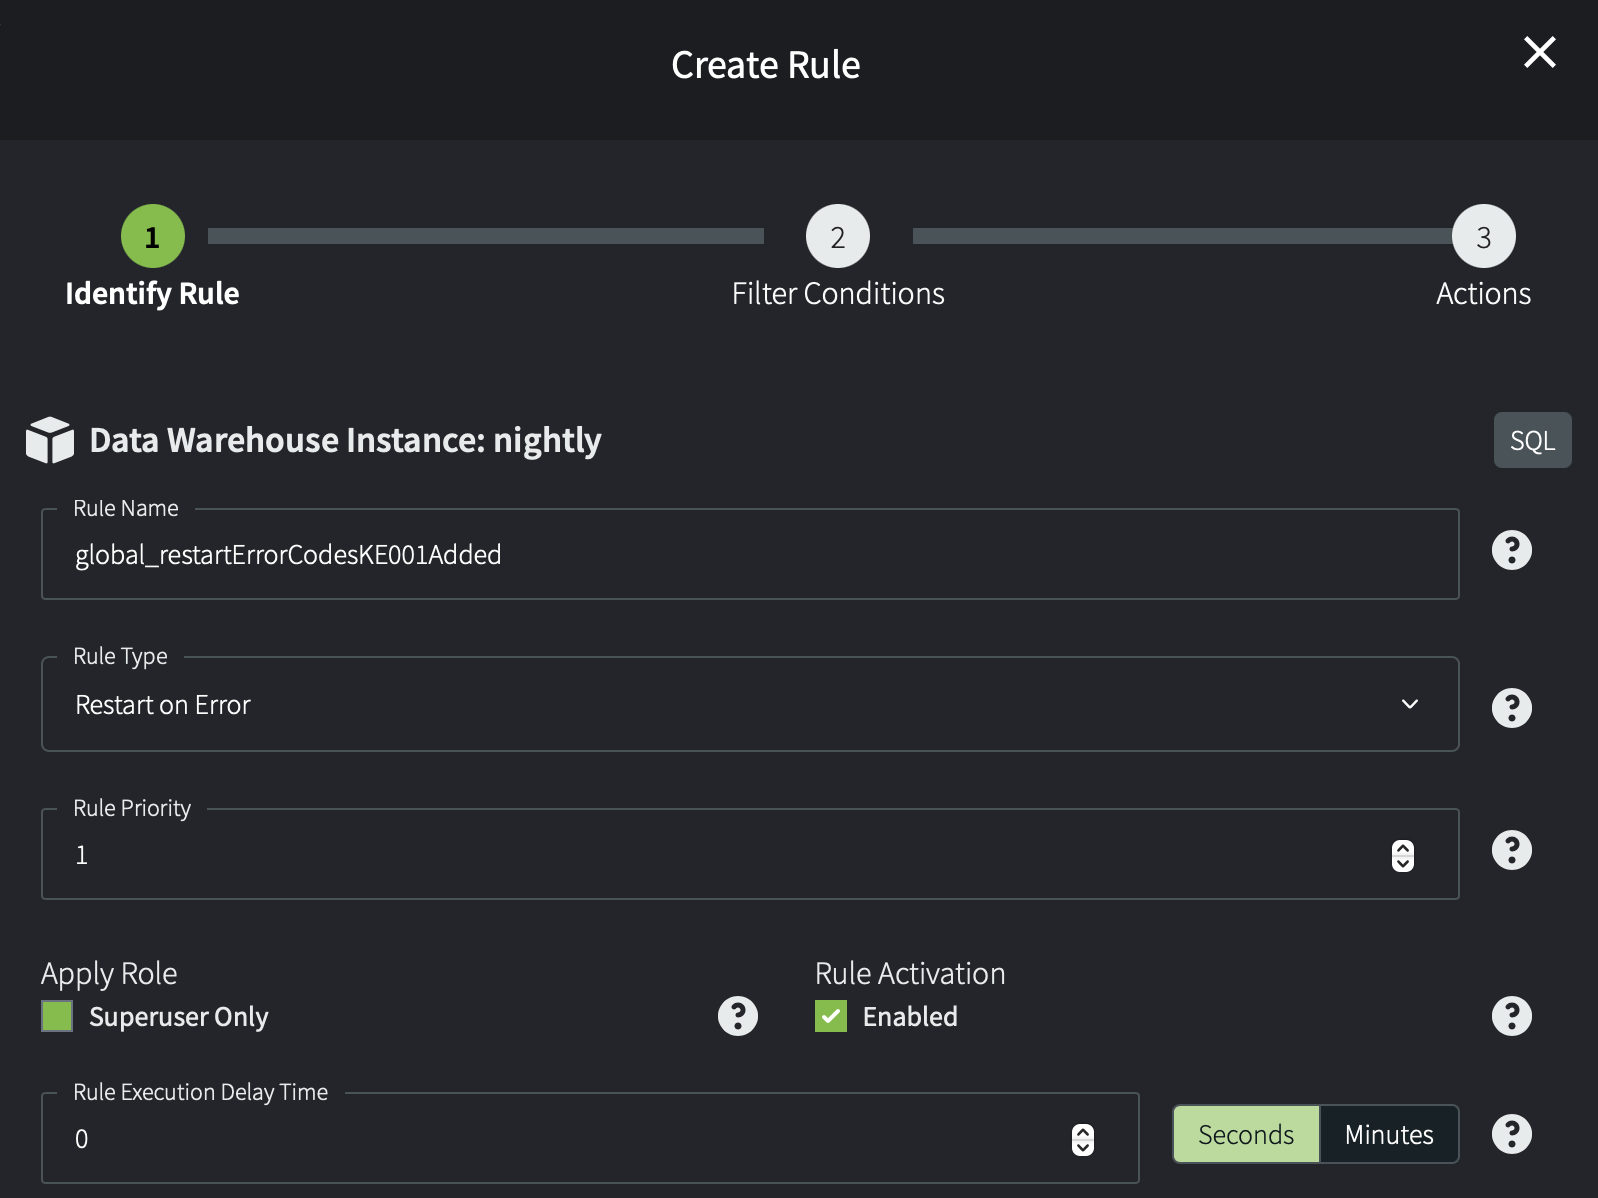The width and height of the screenshot is (1598, 1198).
Task: Click the Rule Execution Delay Time stepper
Action: [1083, 1139]
